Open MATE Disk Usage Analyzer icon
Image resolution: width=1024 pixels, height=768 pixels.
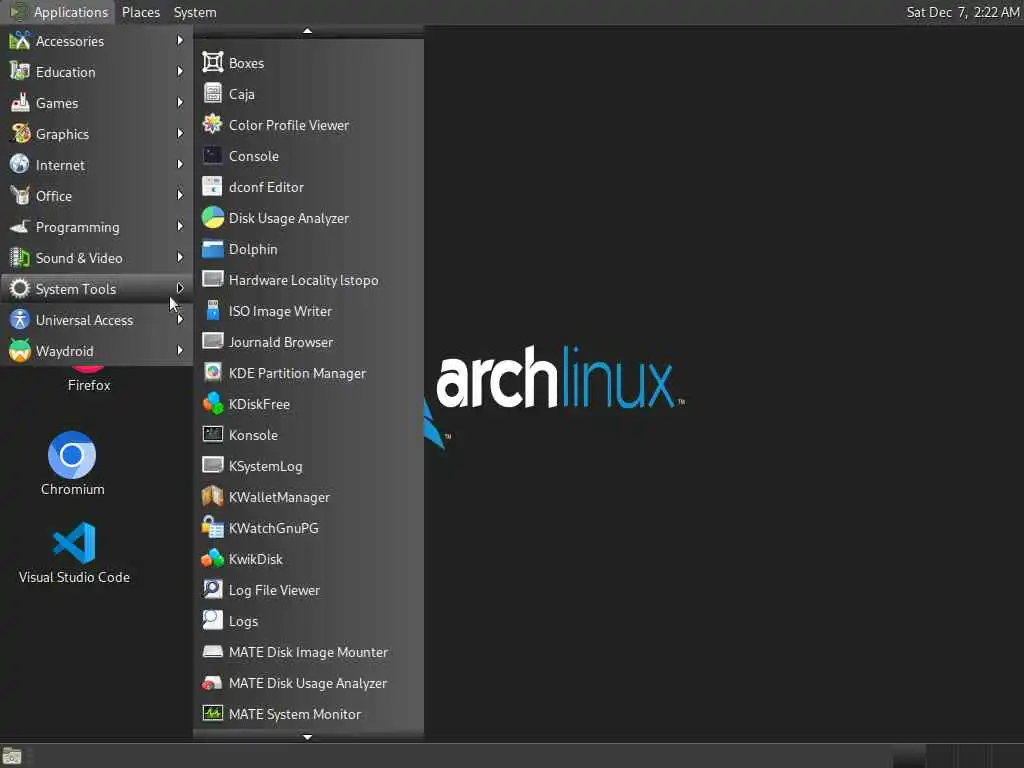tap(213, 682)
